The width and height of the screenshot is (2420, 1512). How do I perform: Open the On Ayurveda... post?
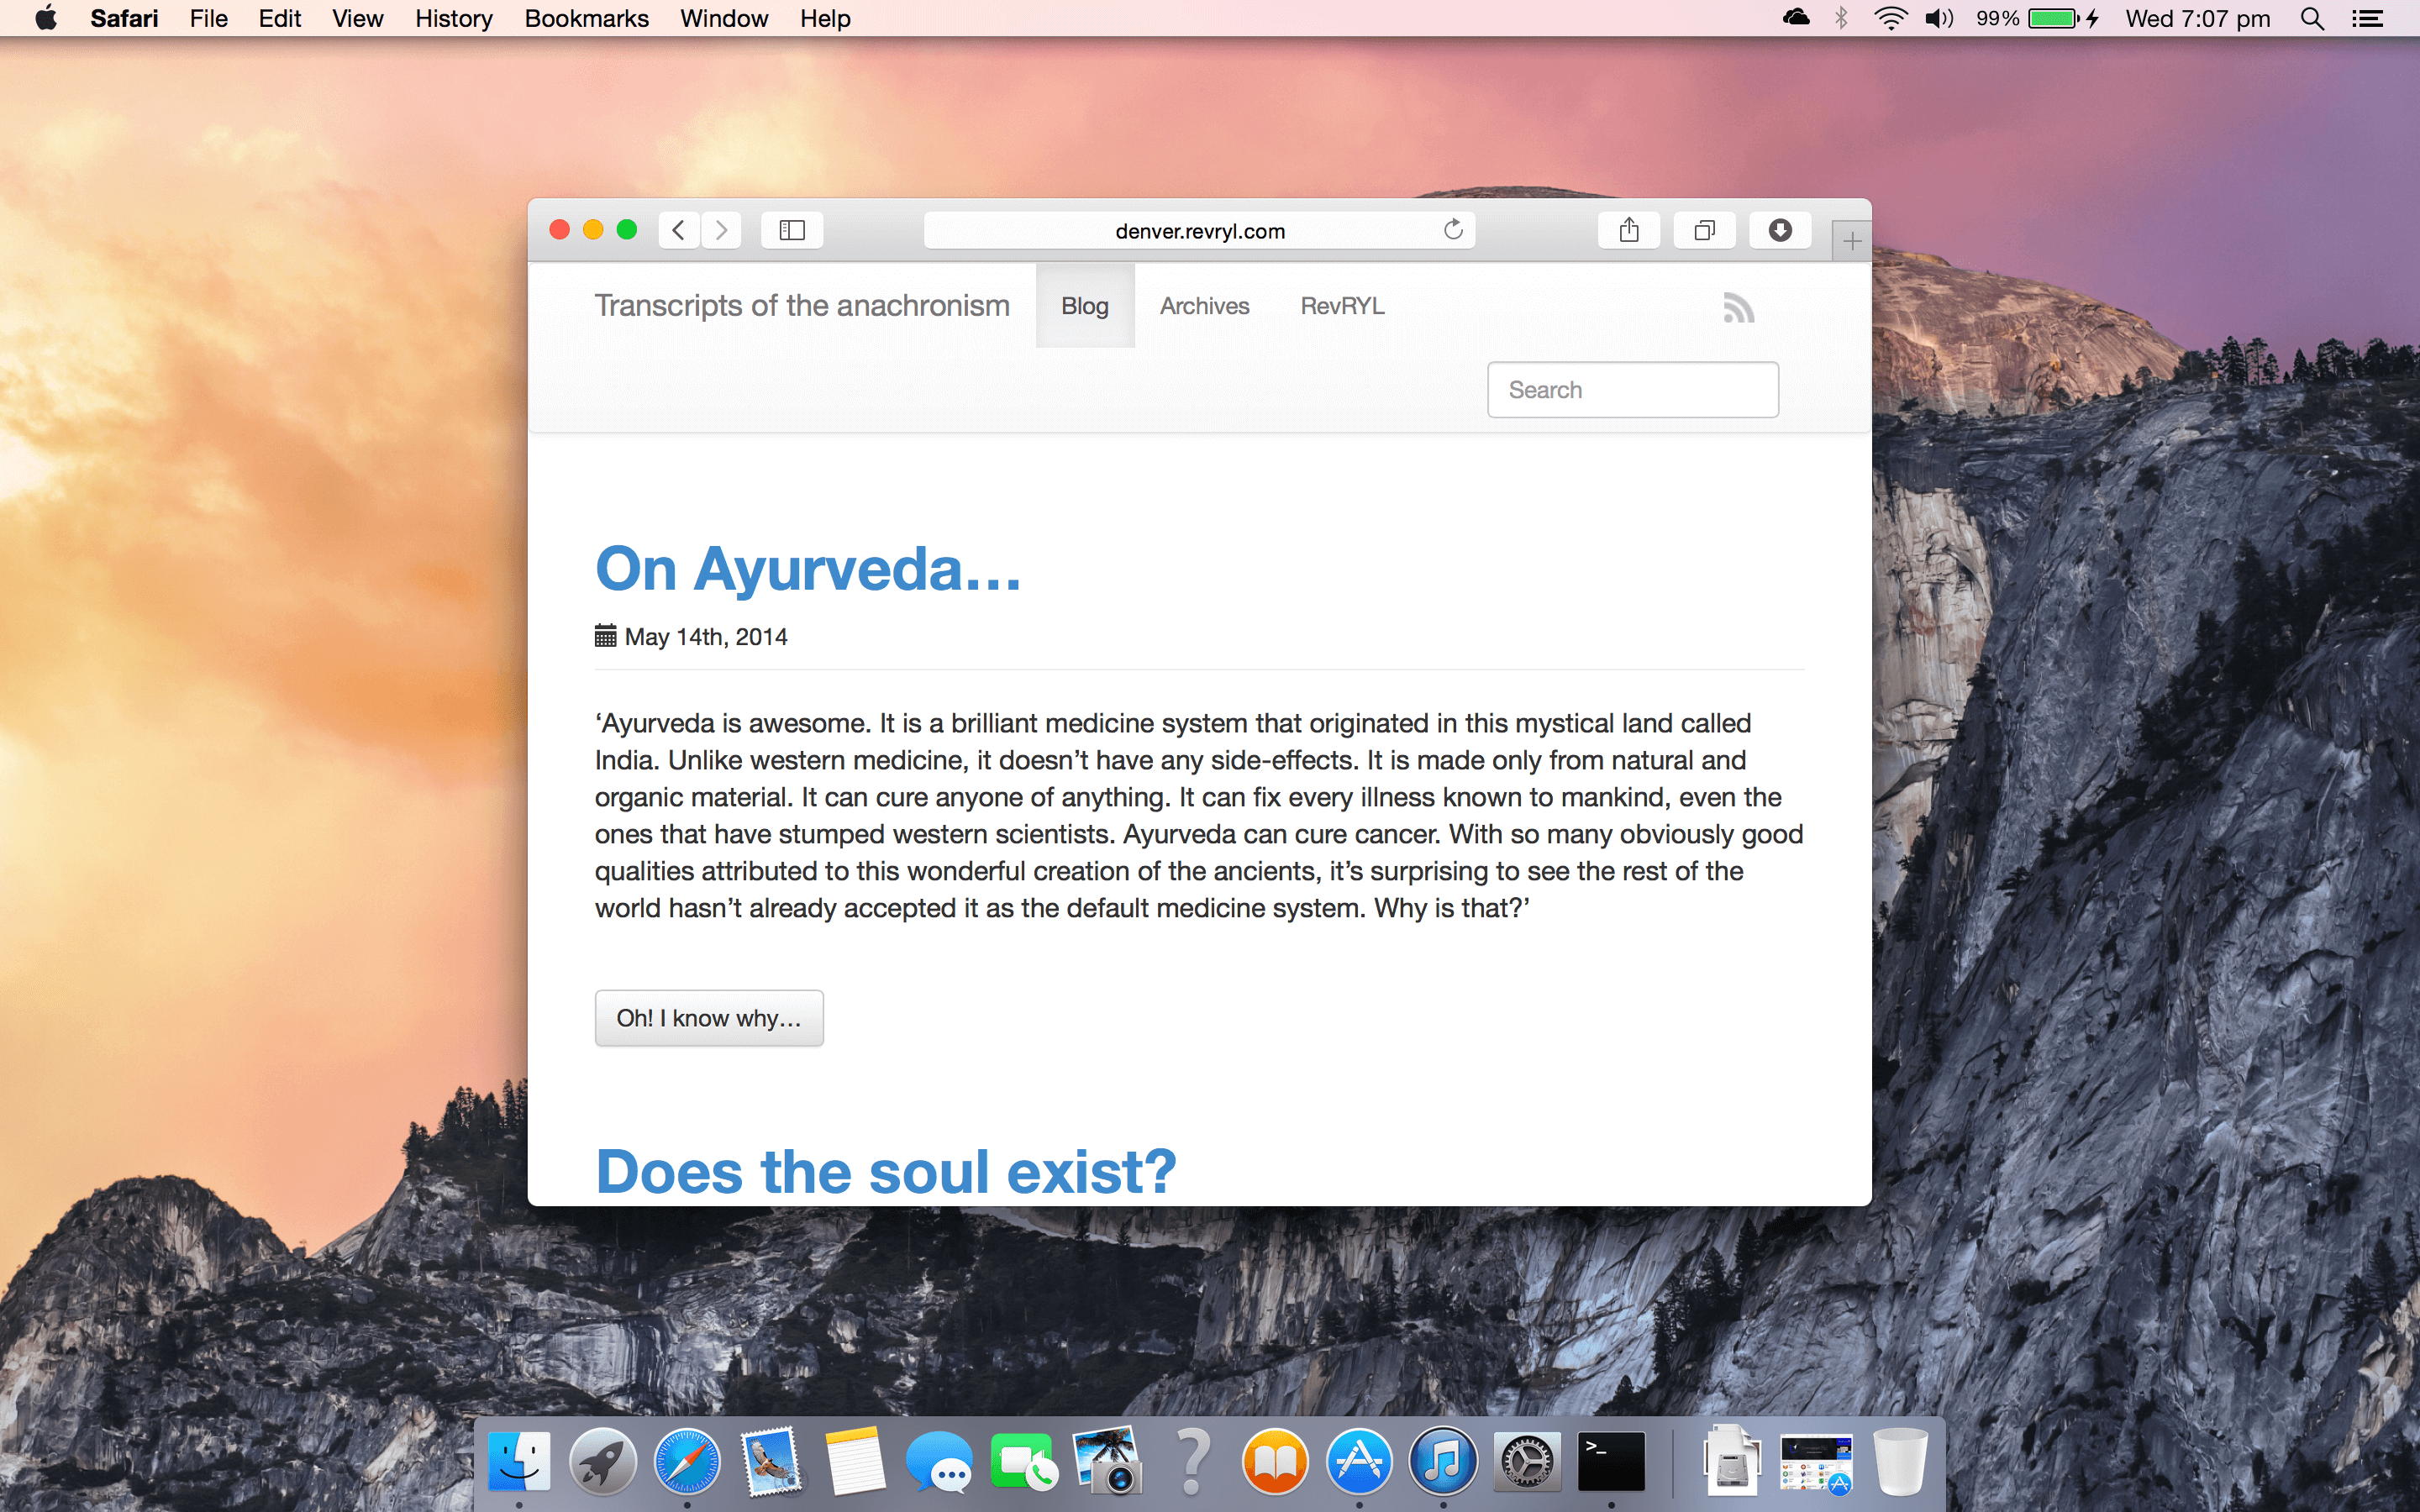pyautogui.click(x=808, y=569)
